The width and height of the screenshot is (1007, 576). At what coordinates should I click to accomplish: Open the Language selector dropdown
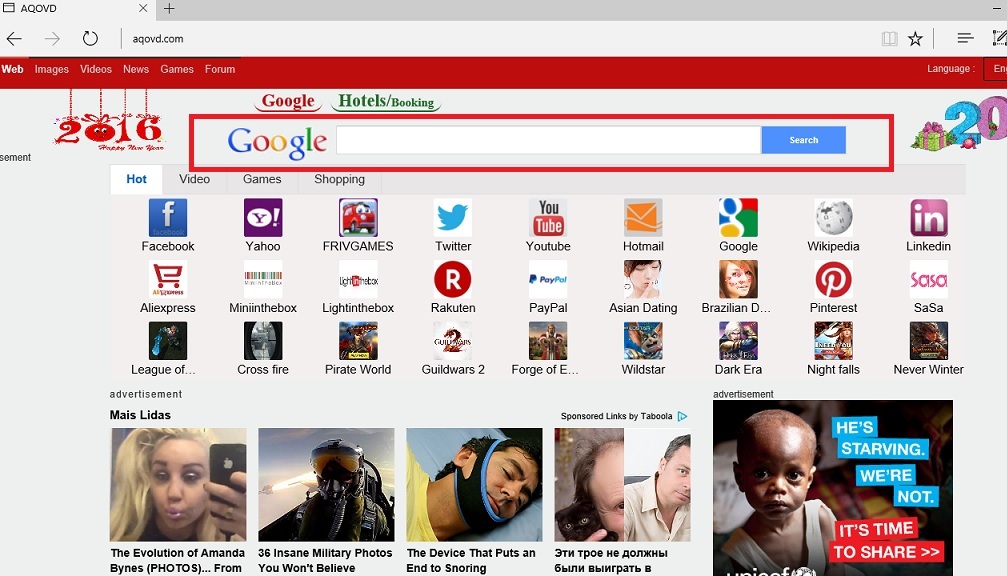pos(994,69)
